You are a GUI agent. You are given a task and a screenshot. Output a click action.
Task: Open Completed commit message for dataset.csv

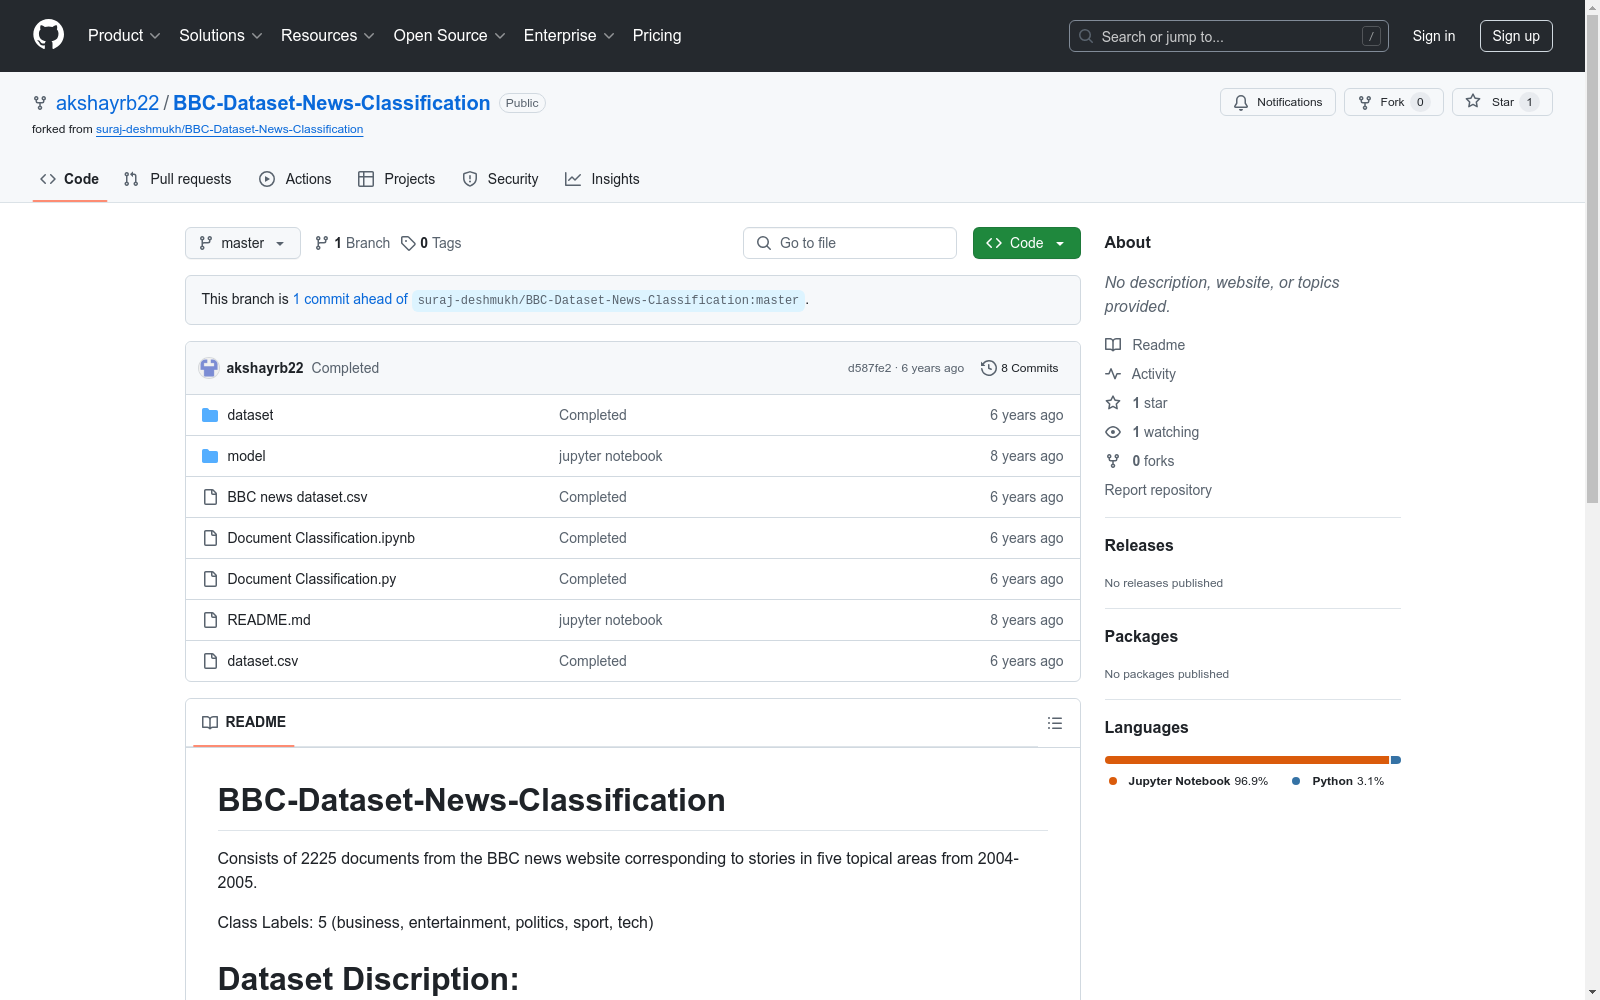pyautogui.click(x=592, y=661)
